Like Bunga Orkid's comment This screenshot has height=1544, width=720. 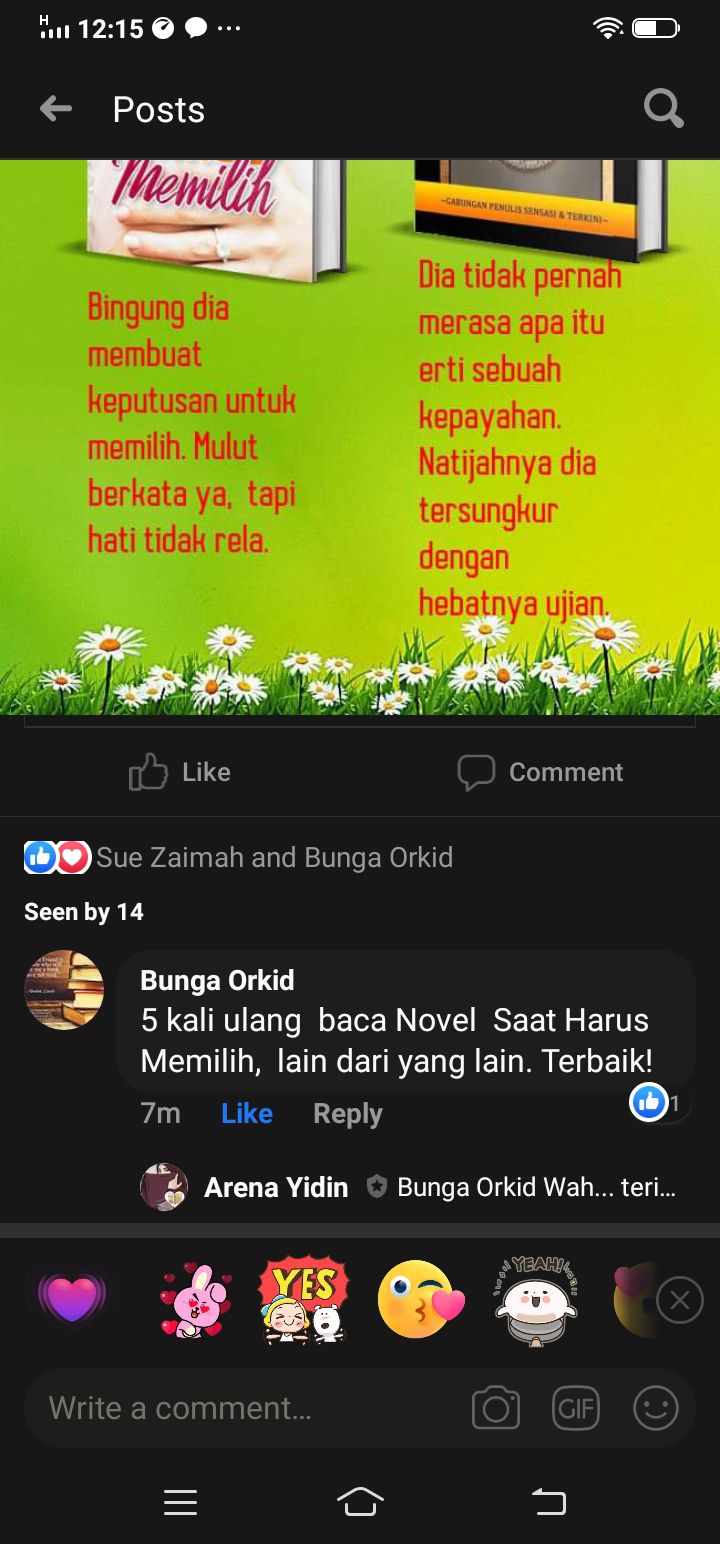pos(247,1113)
